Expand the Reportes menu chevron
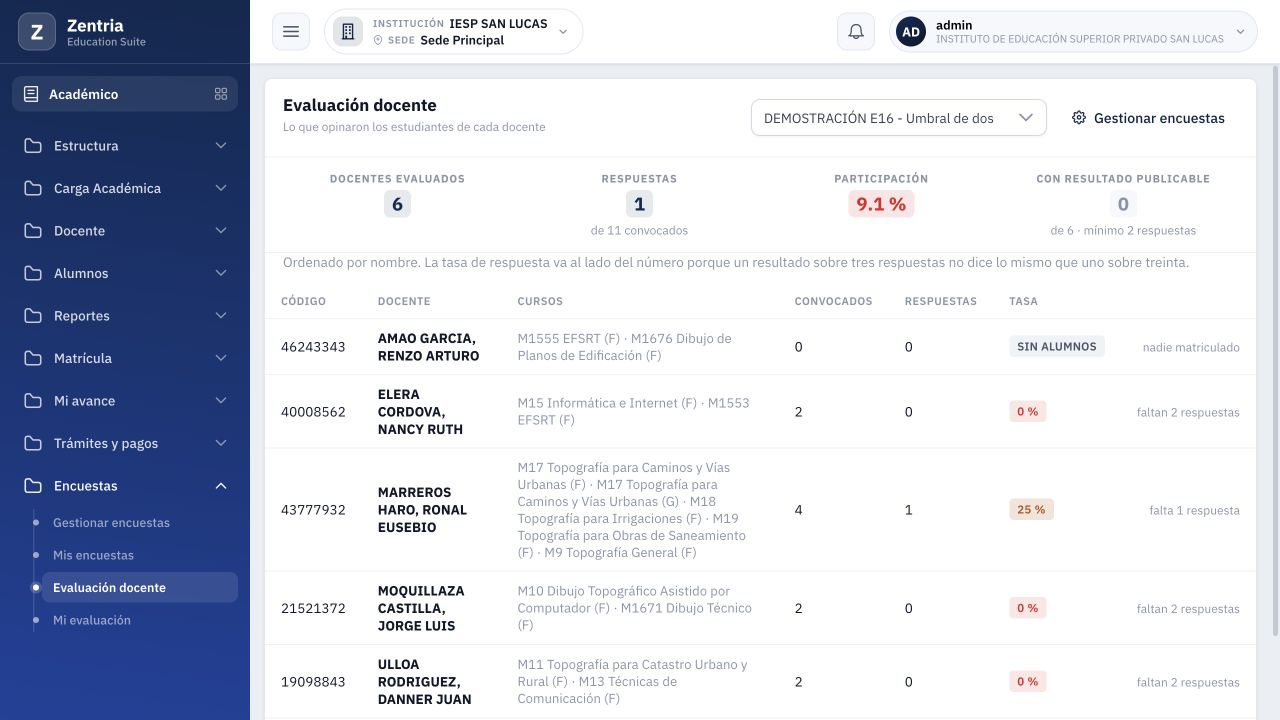 pos(221,316)
